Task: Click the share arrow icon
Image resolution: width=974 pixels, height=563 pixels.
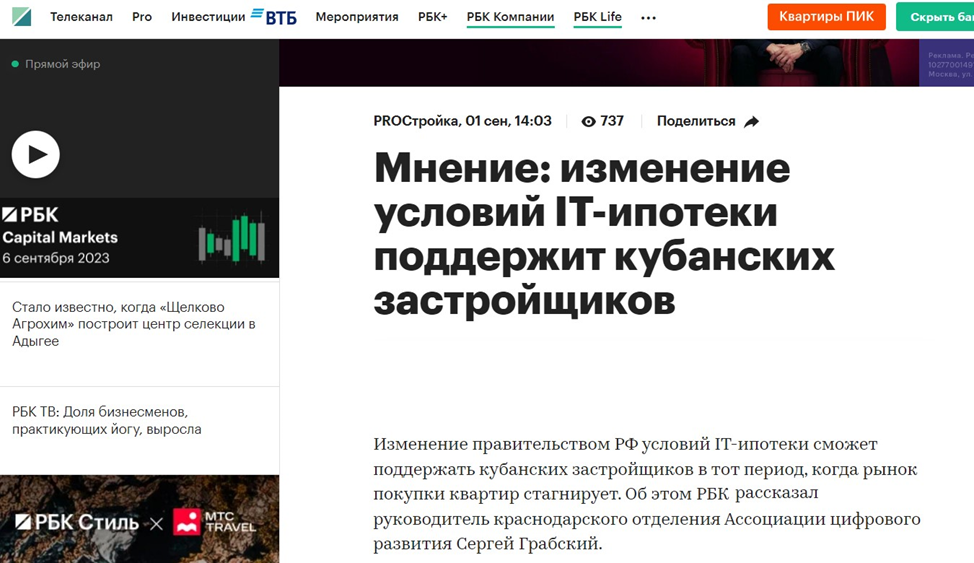Action: (752, 122)
